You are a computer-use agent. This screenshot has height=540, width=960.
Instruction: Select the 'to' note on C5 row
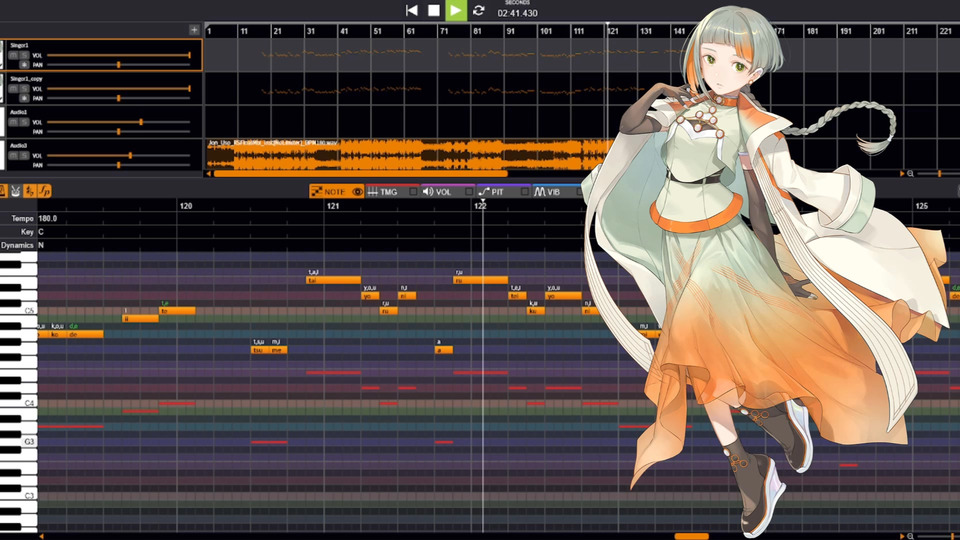[x=177, y=311]
